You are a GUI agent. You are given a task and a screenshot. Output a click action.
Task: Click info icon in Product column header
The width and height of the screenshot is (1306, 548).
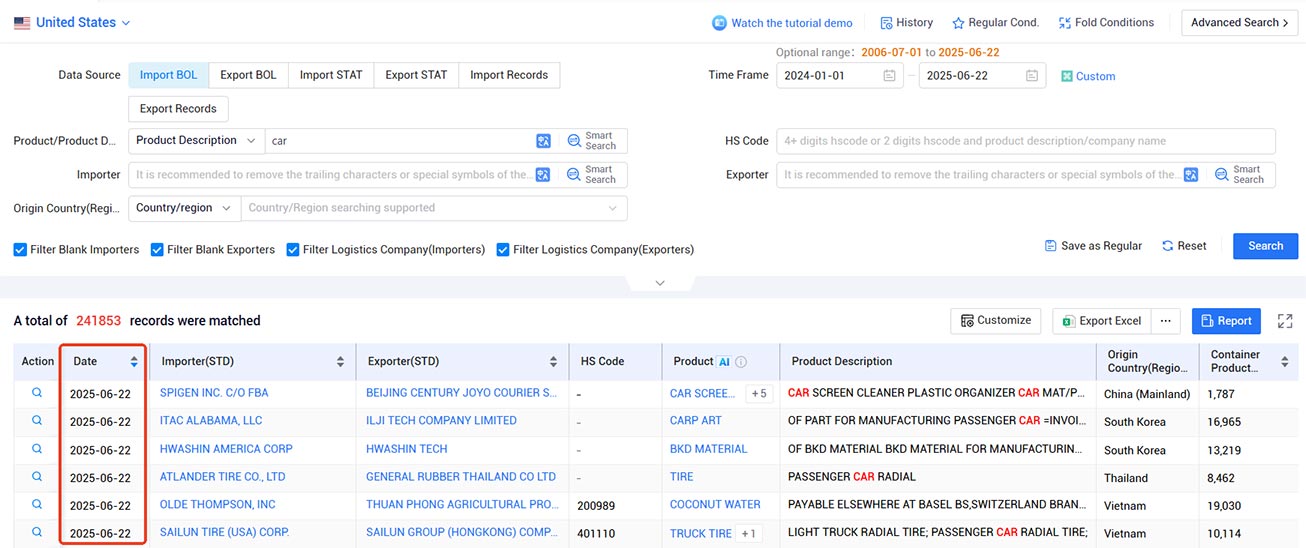pyautogui.click(x=741, y=362)
